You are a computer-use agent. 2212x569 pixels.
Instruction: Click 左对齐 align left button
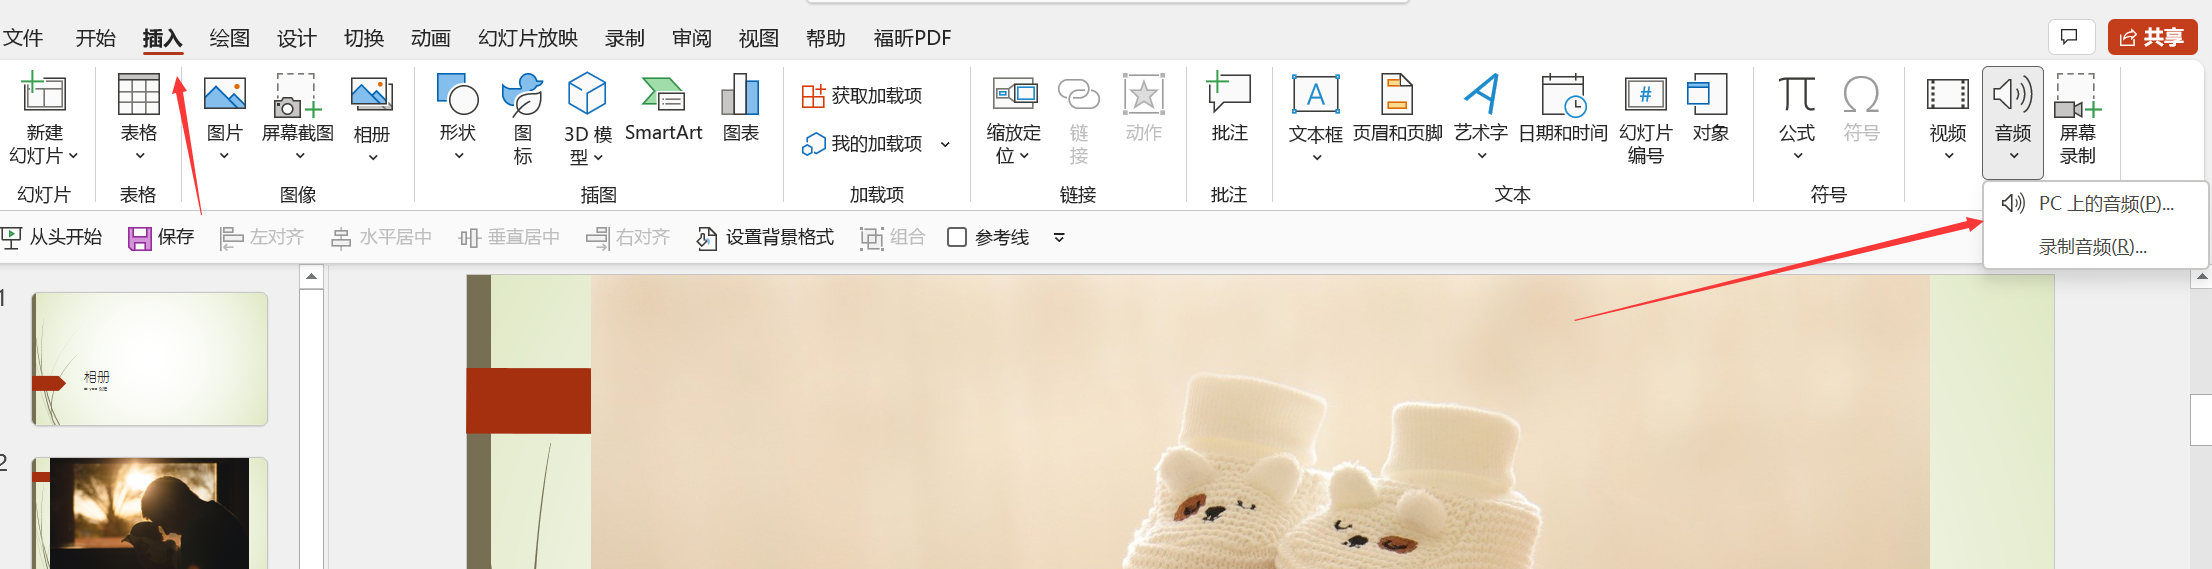(x=261, y=237)
